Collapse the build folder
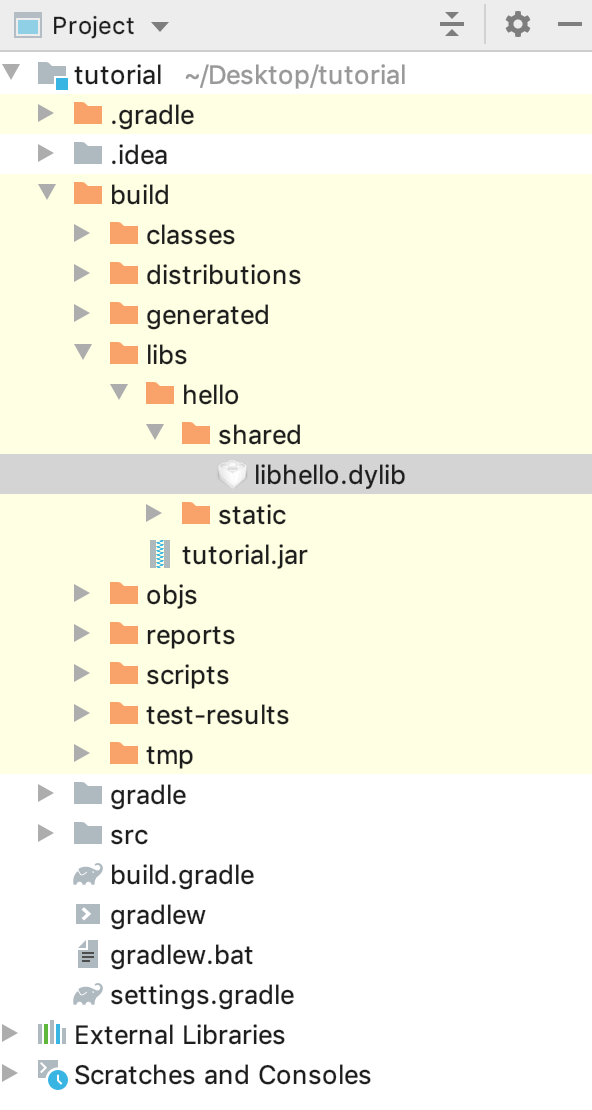 pos(46,194)
